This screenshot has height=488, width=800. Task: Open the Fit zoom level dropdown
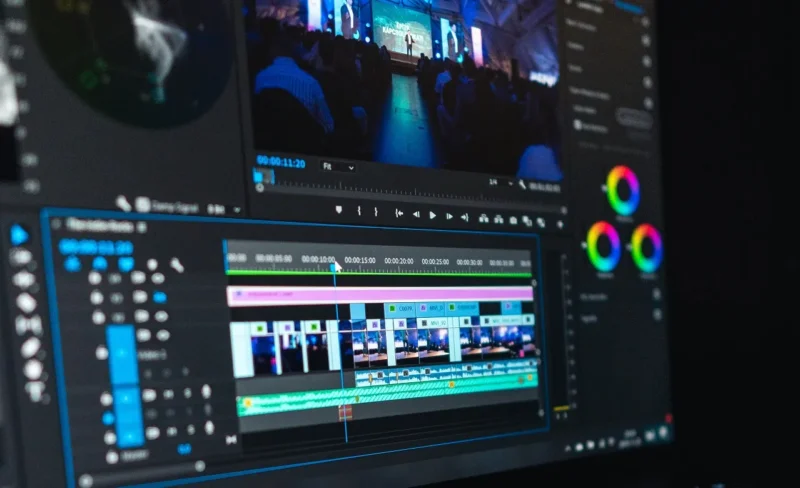click(x=338, y=166)
